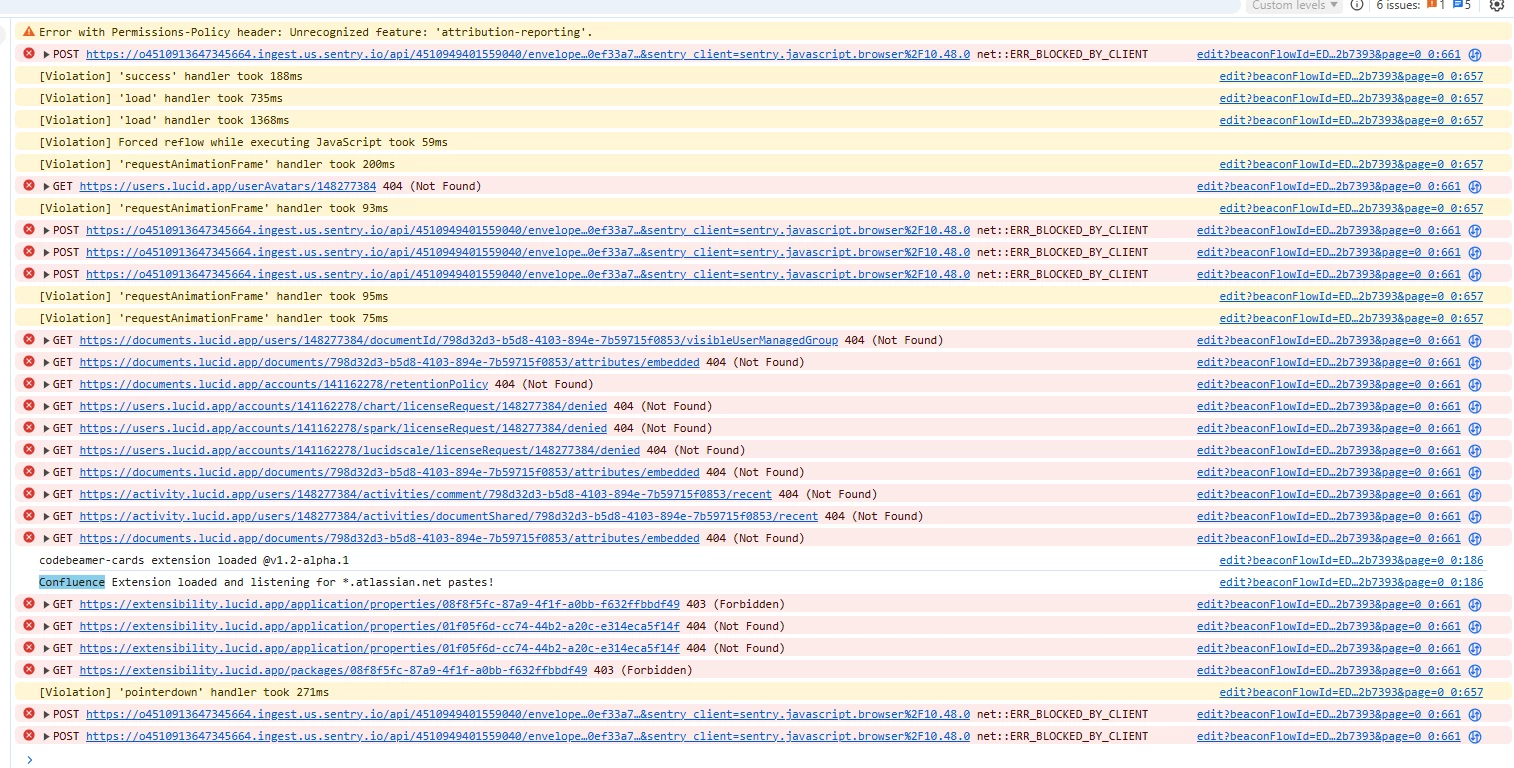Click the blue issues message icon
The width and height of the screenshot is (1514, 768).
(x=1457, y=5)
